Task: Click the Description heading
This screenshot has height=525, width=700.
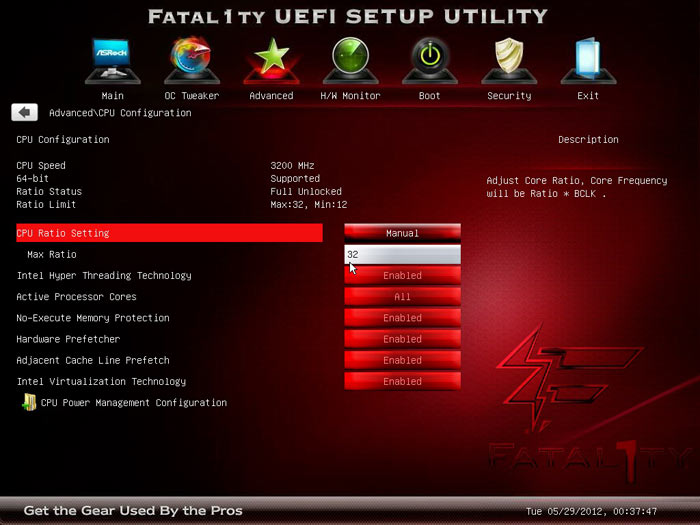Action: point(588,139)
